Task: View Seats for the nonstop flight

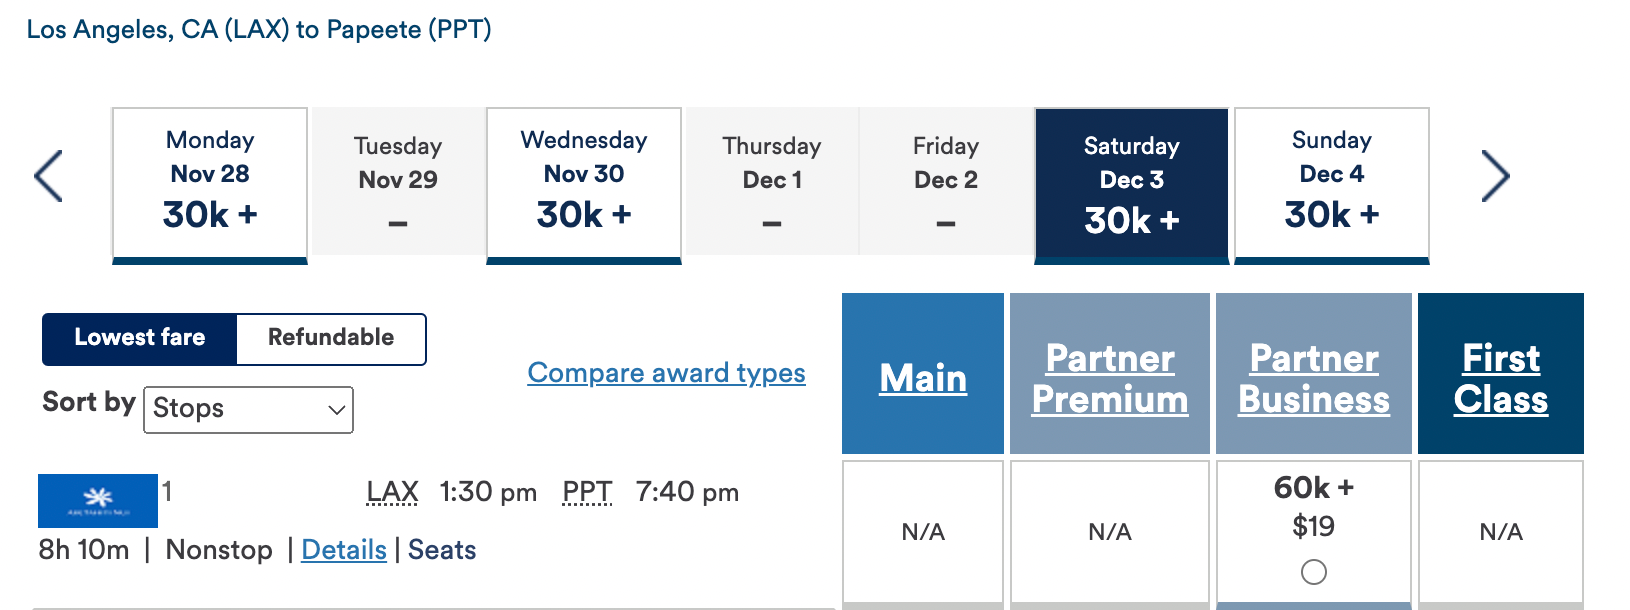Action: coord(442,550)
